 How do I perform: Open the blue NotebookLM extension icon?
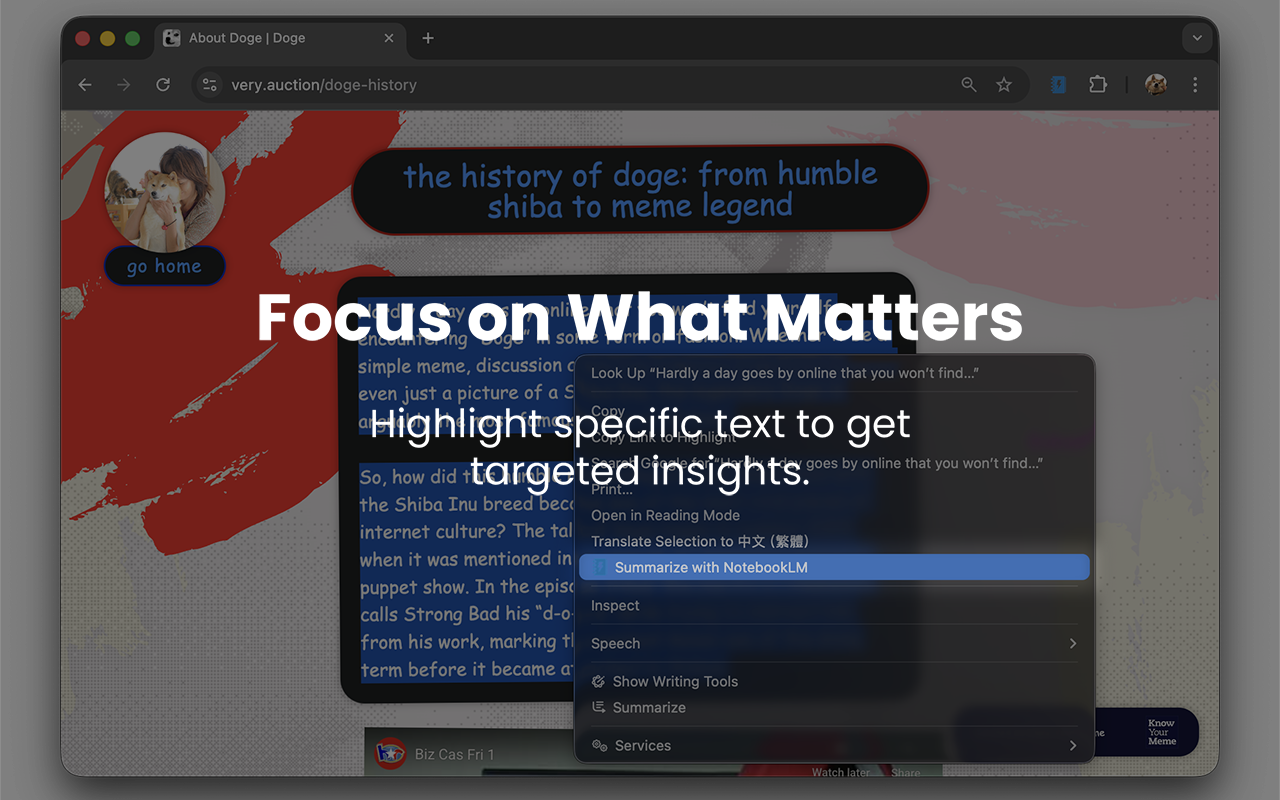[x=1059, y=85]
